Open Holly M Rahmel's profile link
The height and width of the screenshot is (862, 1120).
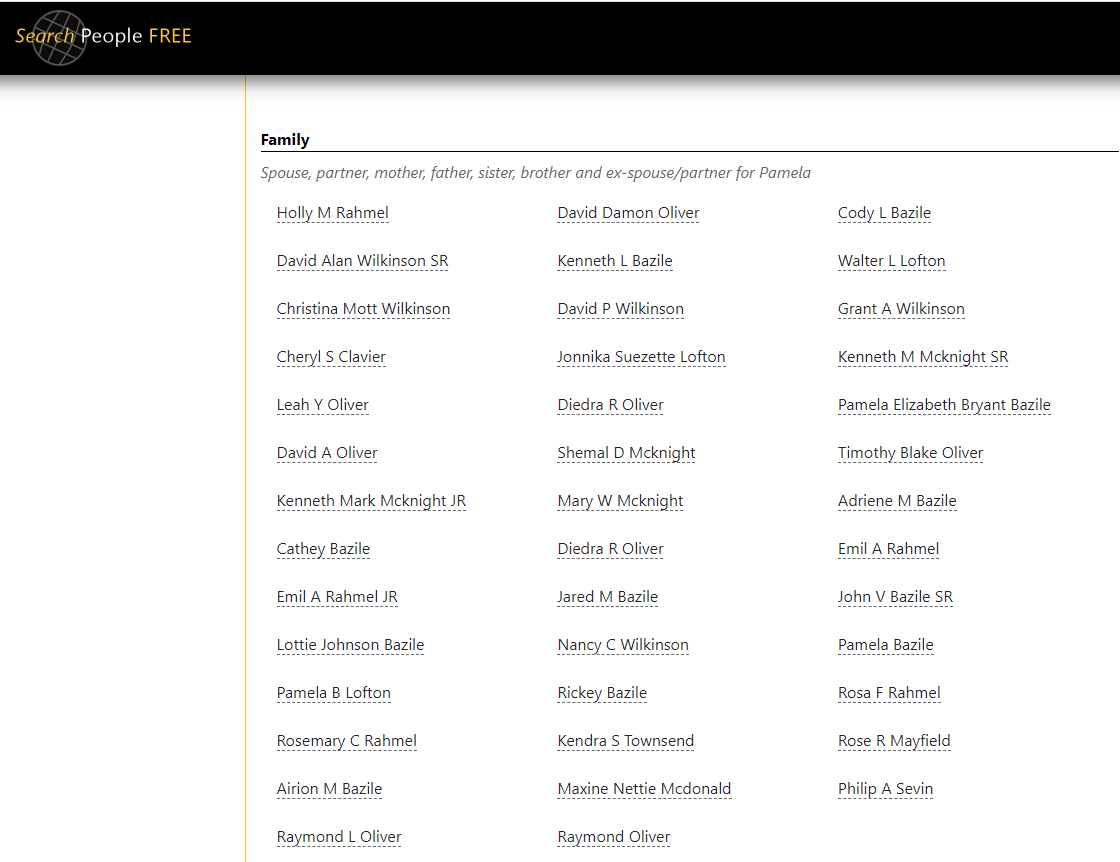tap(332, 213)
